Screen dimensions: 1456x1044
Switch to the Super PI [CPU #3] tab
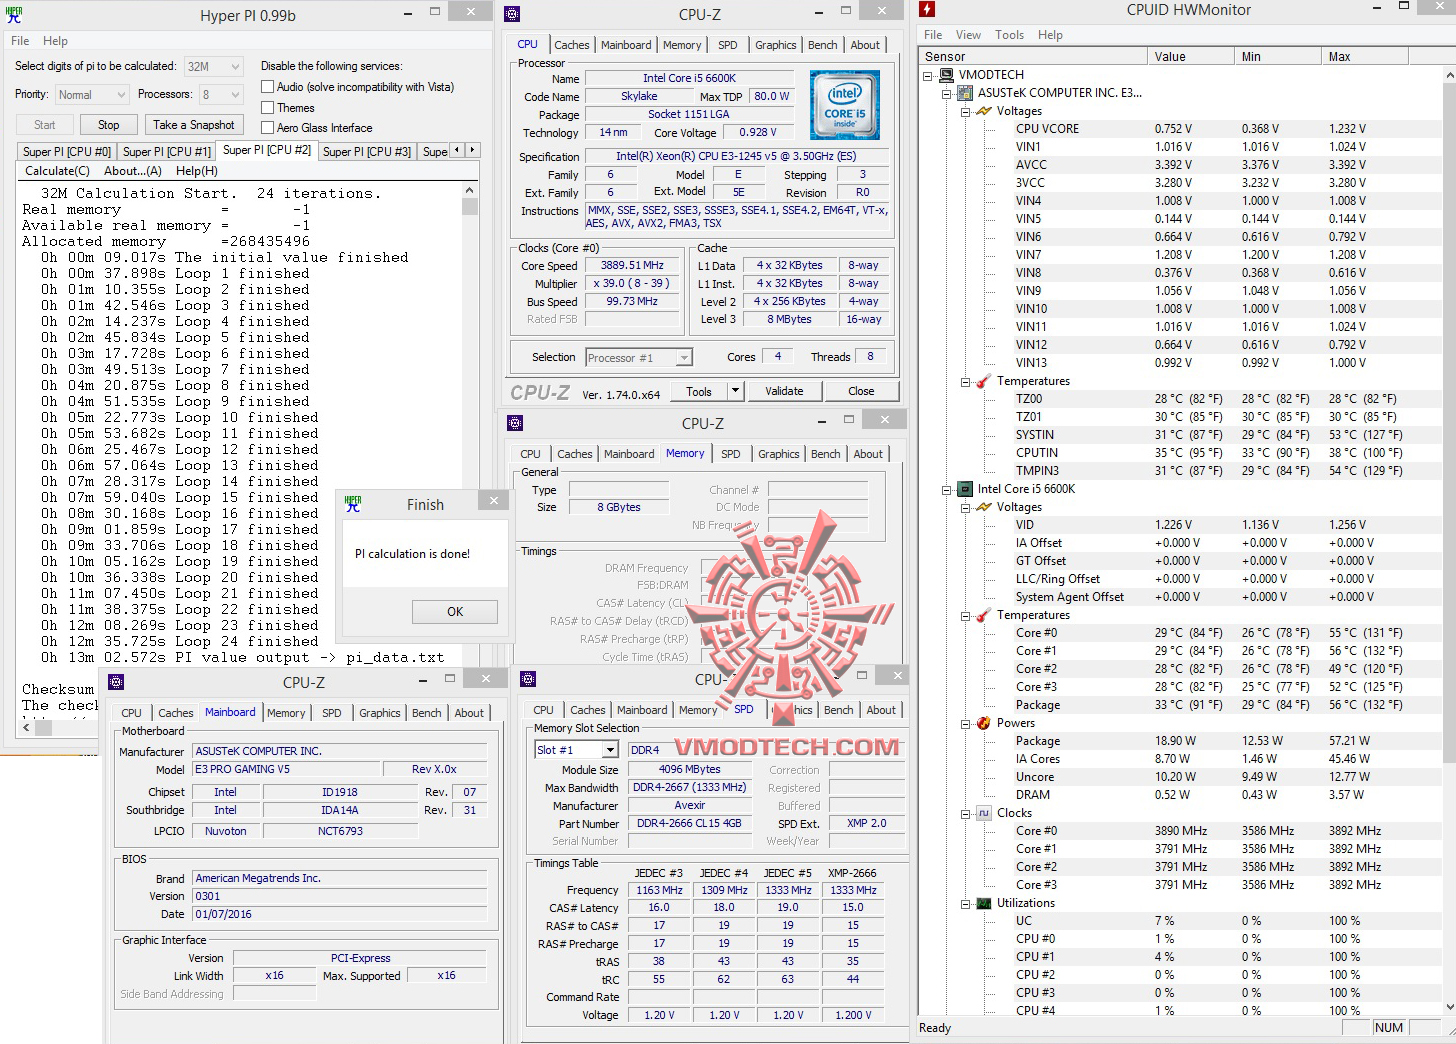(x=367, y=151)
